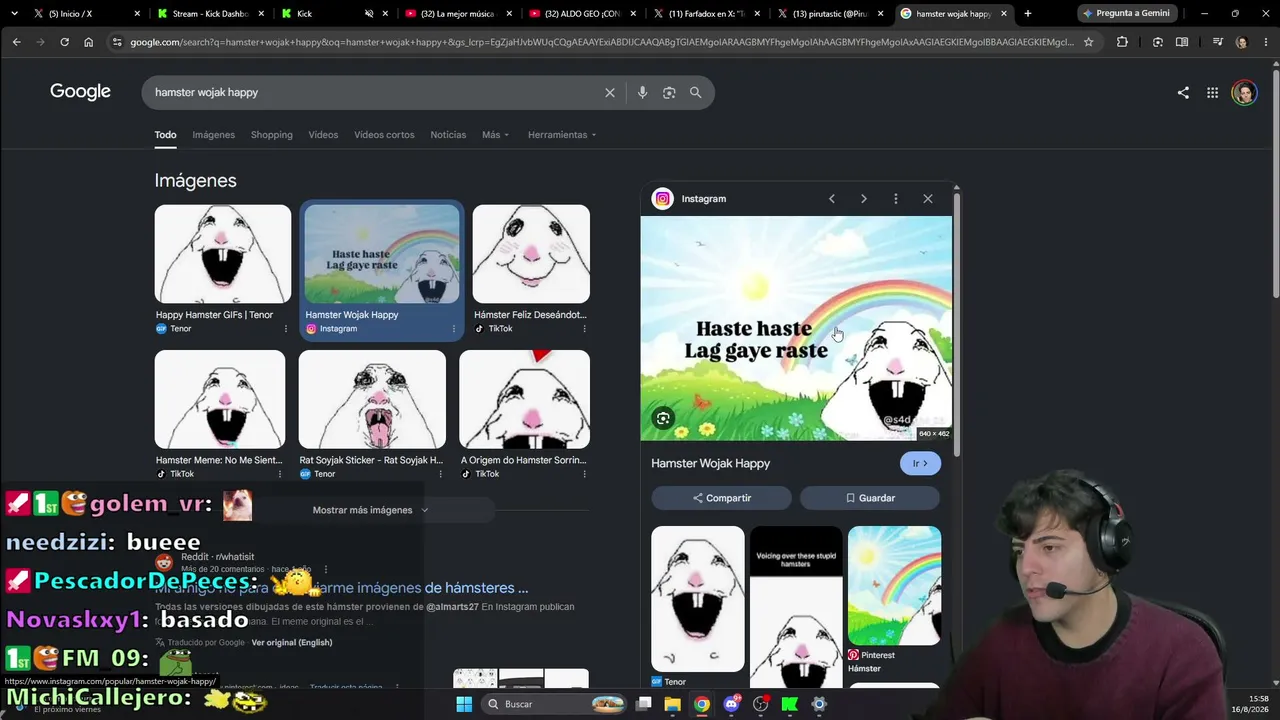Viewport: 1280px width, 720px height.
Task: Open options for the Tenor Happy Hamster result
Action: pos(285,329)
